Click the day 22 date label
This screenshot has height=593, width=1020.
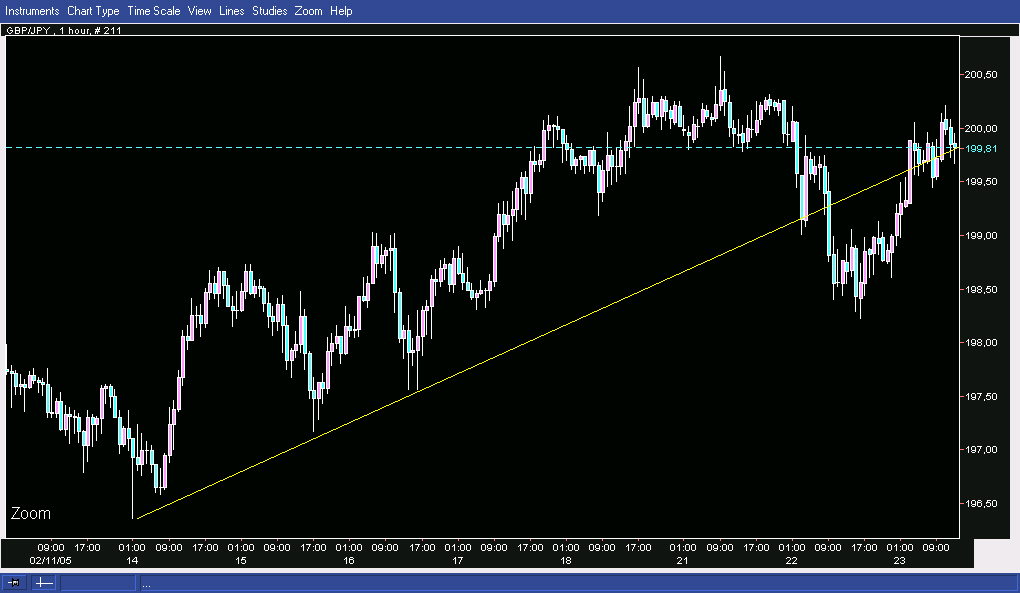(x=791, y=560)
